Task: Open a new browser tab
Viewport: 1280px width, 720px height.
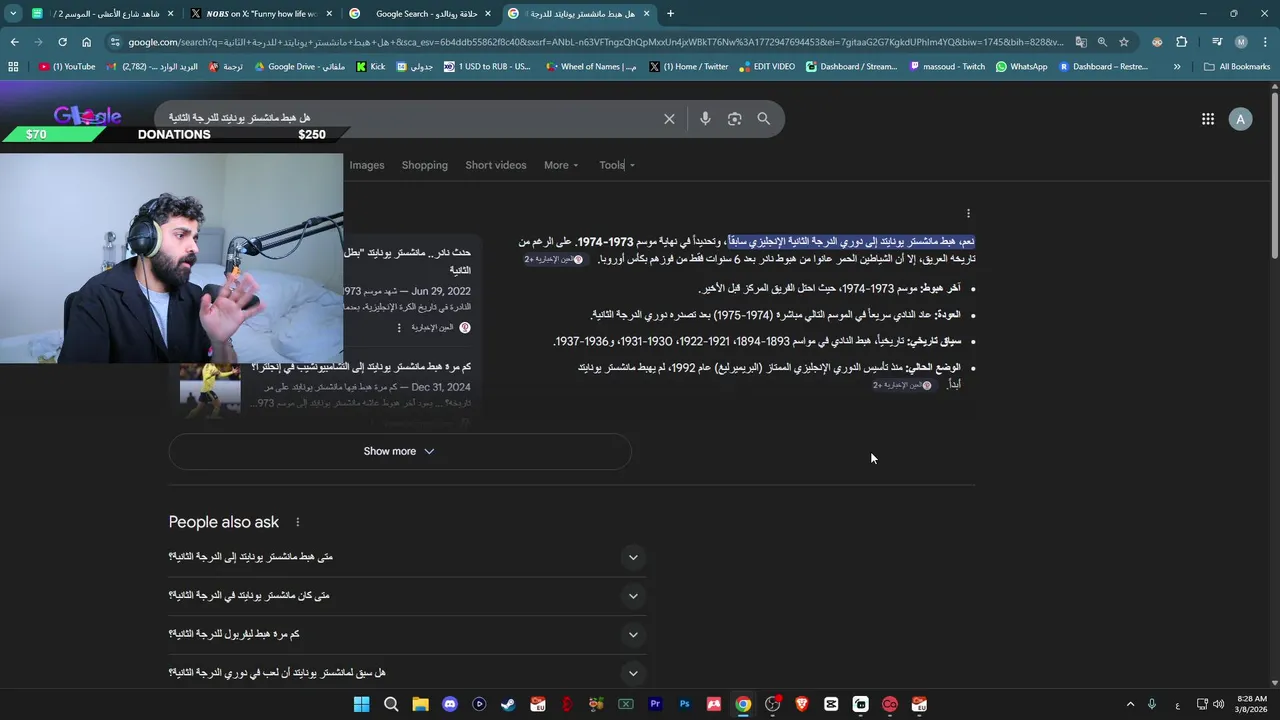Action: click(670, 14)
